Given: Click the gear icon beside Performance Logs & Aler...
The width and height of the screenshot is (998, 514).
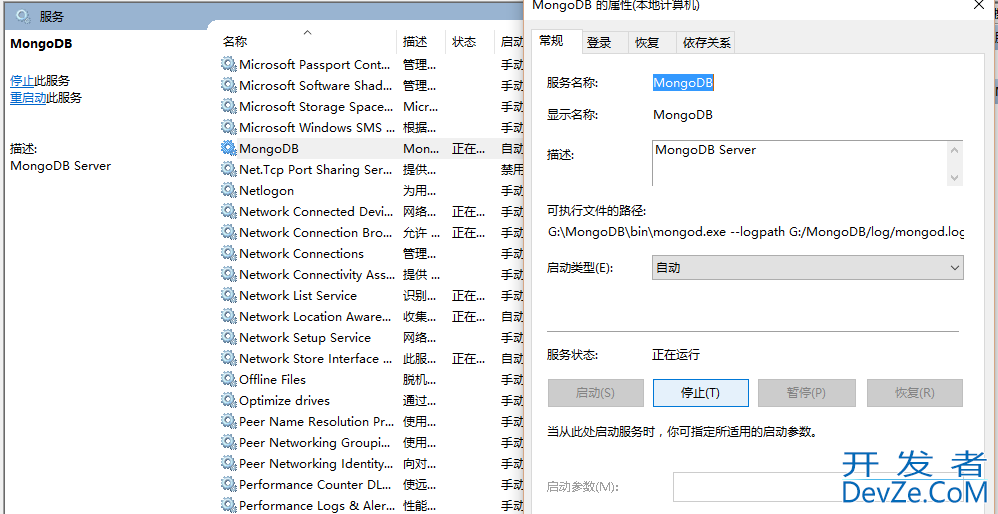Looking at the screenshot, I should pyautogui.click(x=228, y=505).
